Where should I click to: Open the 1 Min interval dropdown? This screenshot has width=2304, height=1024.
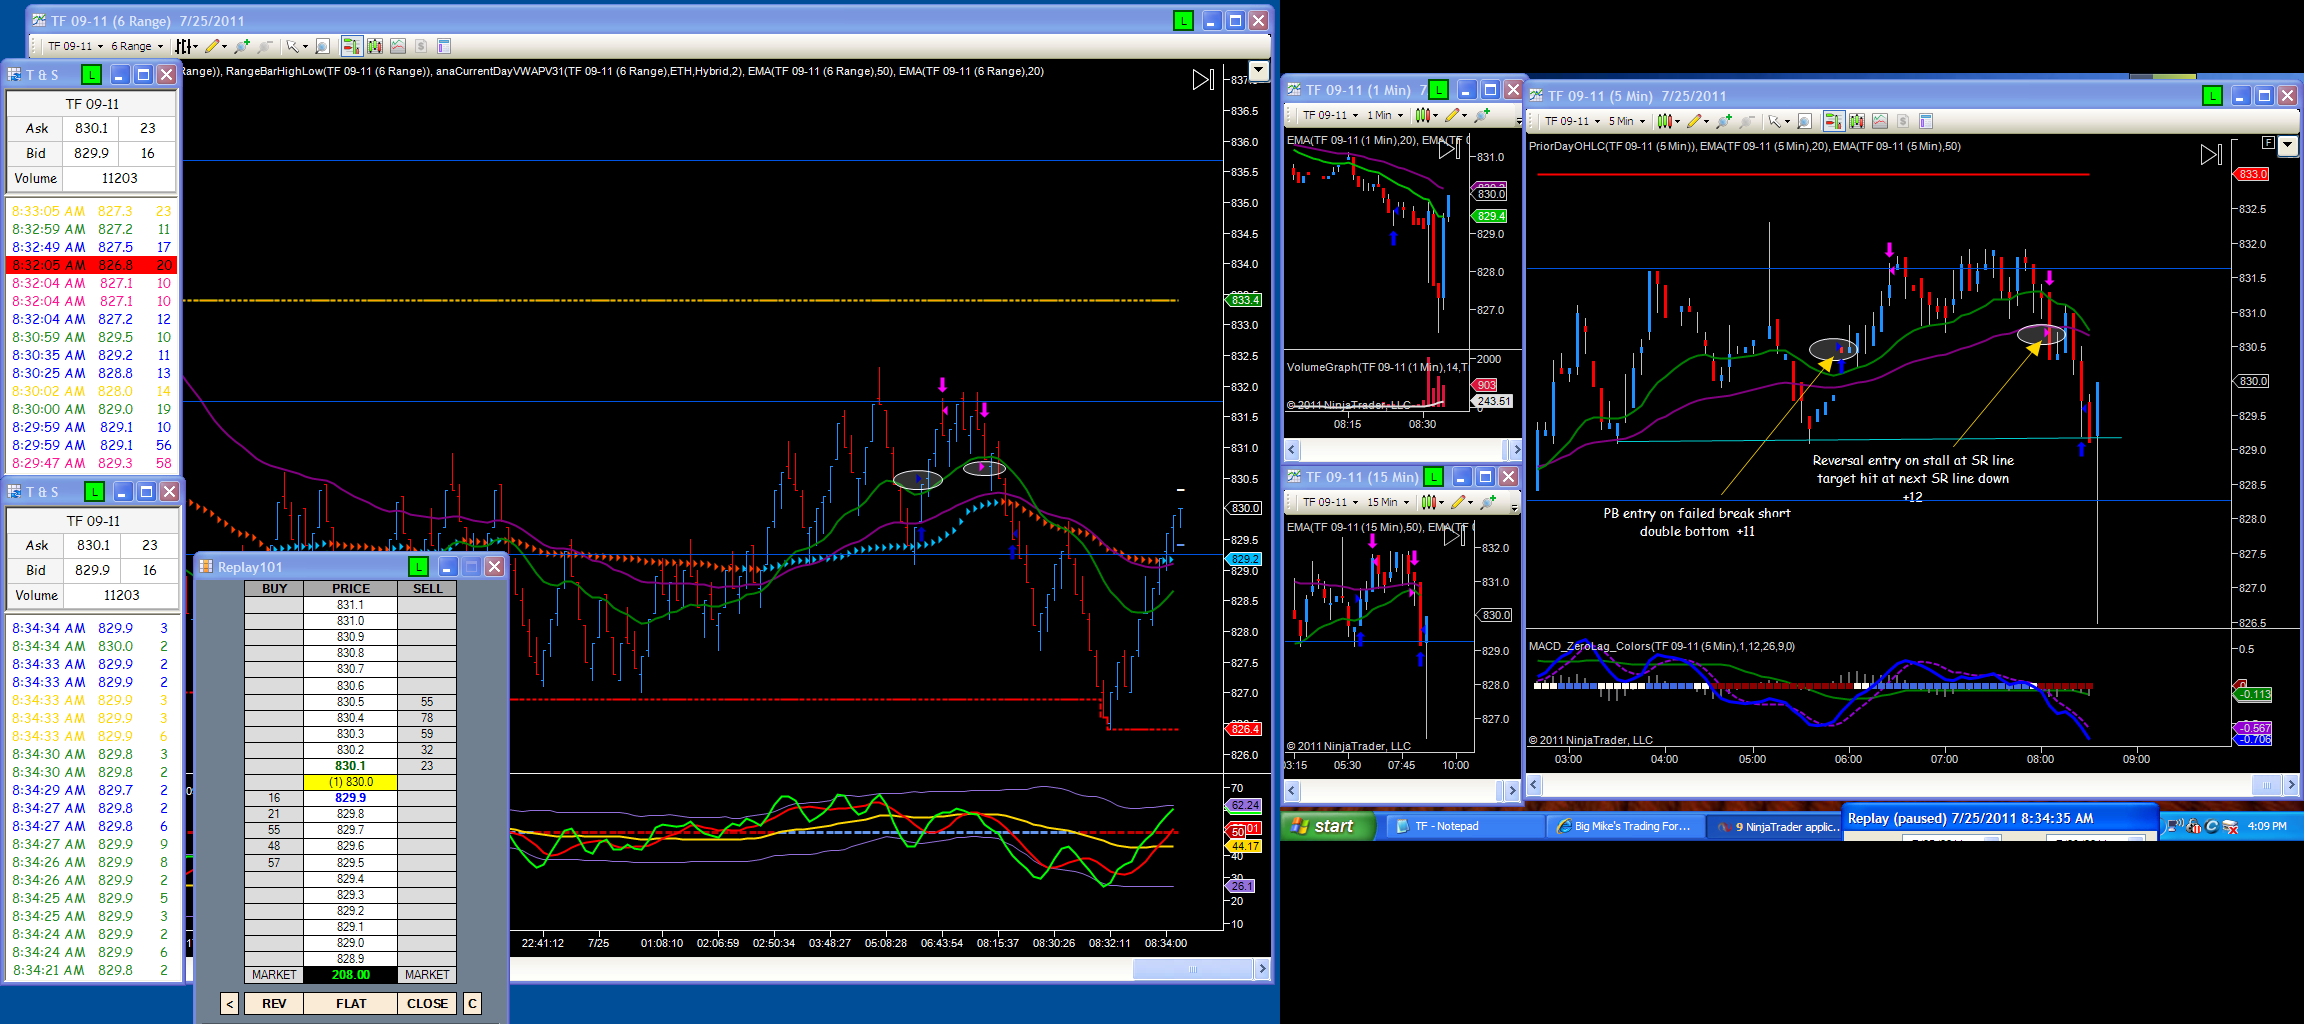tap(1385, 115)
